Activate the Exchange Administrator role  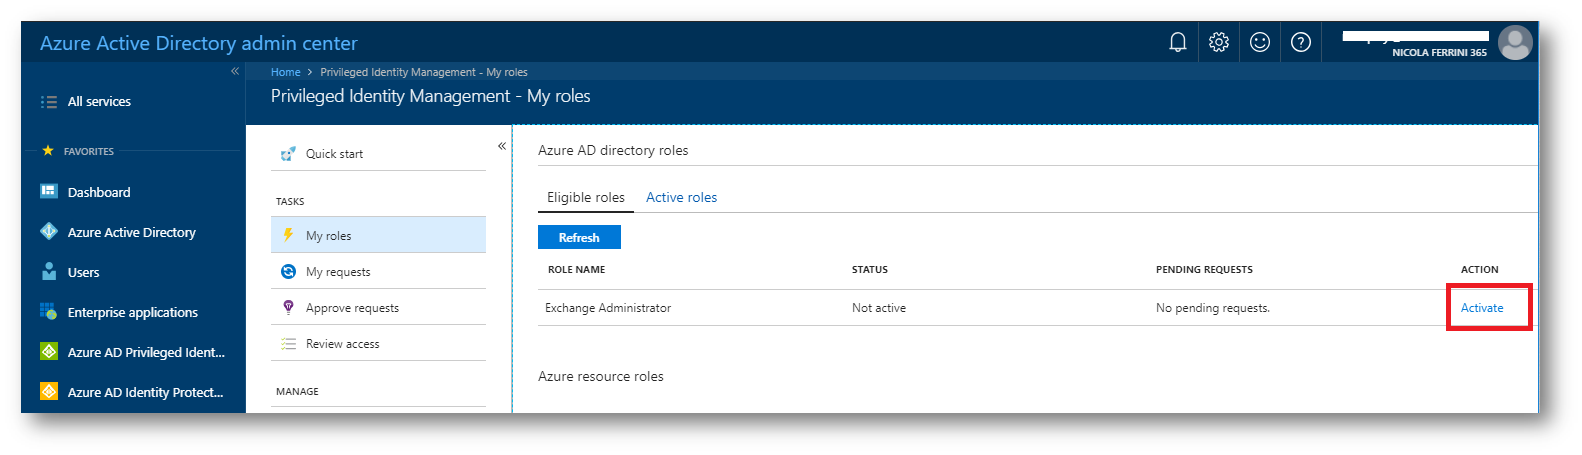pos(1482,308)
